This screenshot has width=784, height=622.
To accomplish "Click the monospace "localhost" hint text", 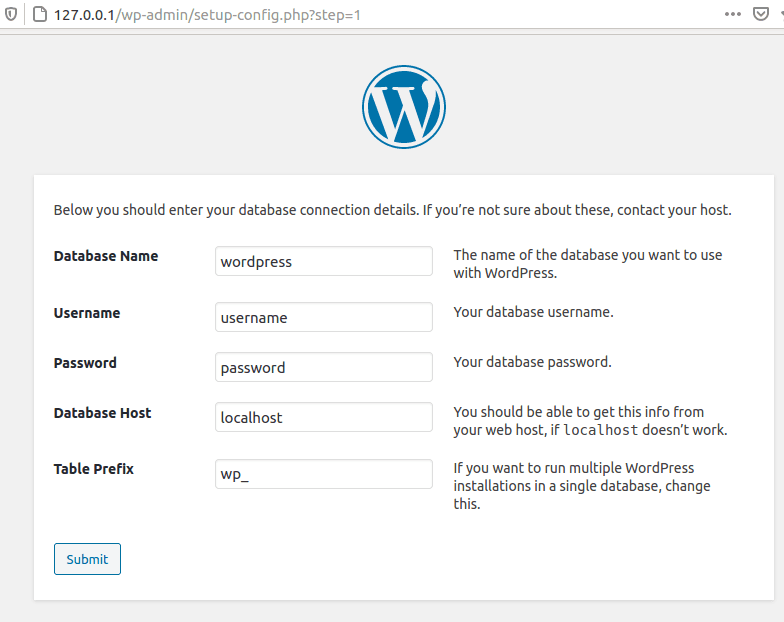I will click(601, 431).
